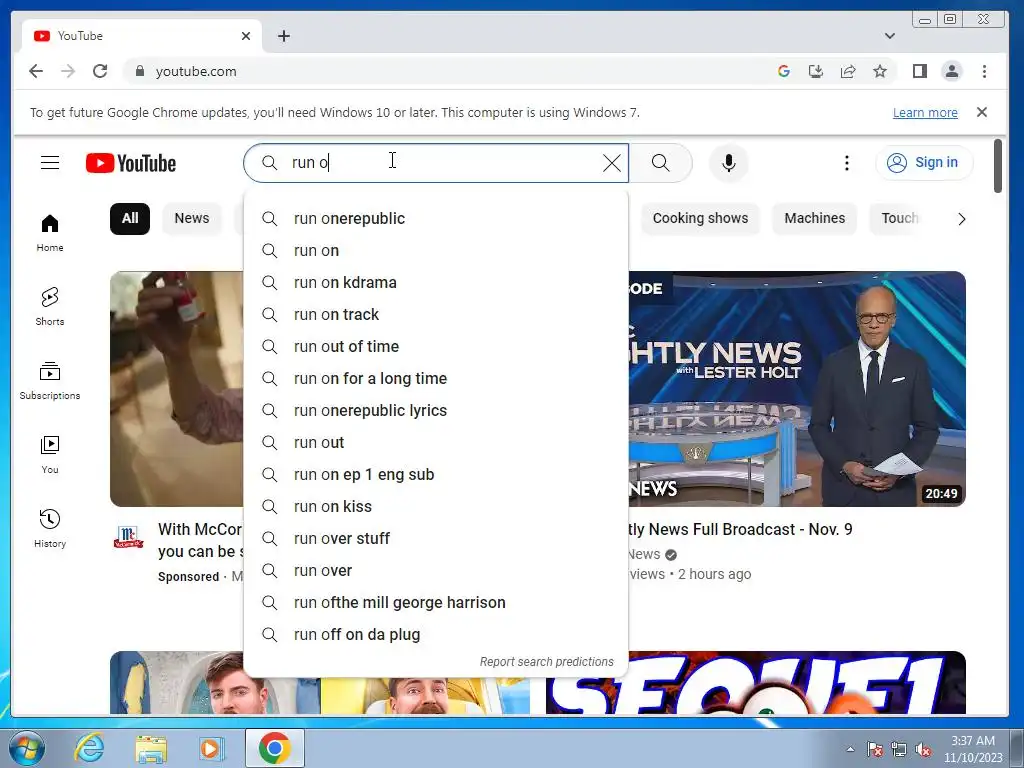
Task: Open Subscriptions in the sidebar
Action: (50, 381)
